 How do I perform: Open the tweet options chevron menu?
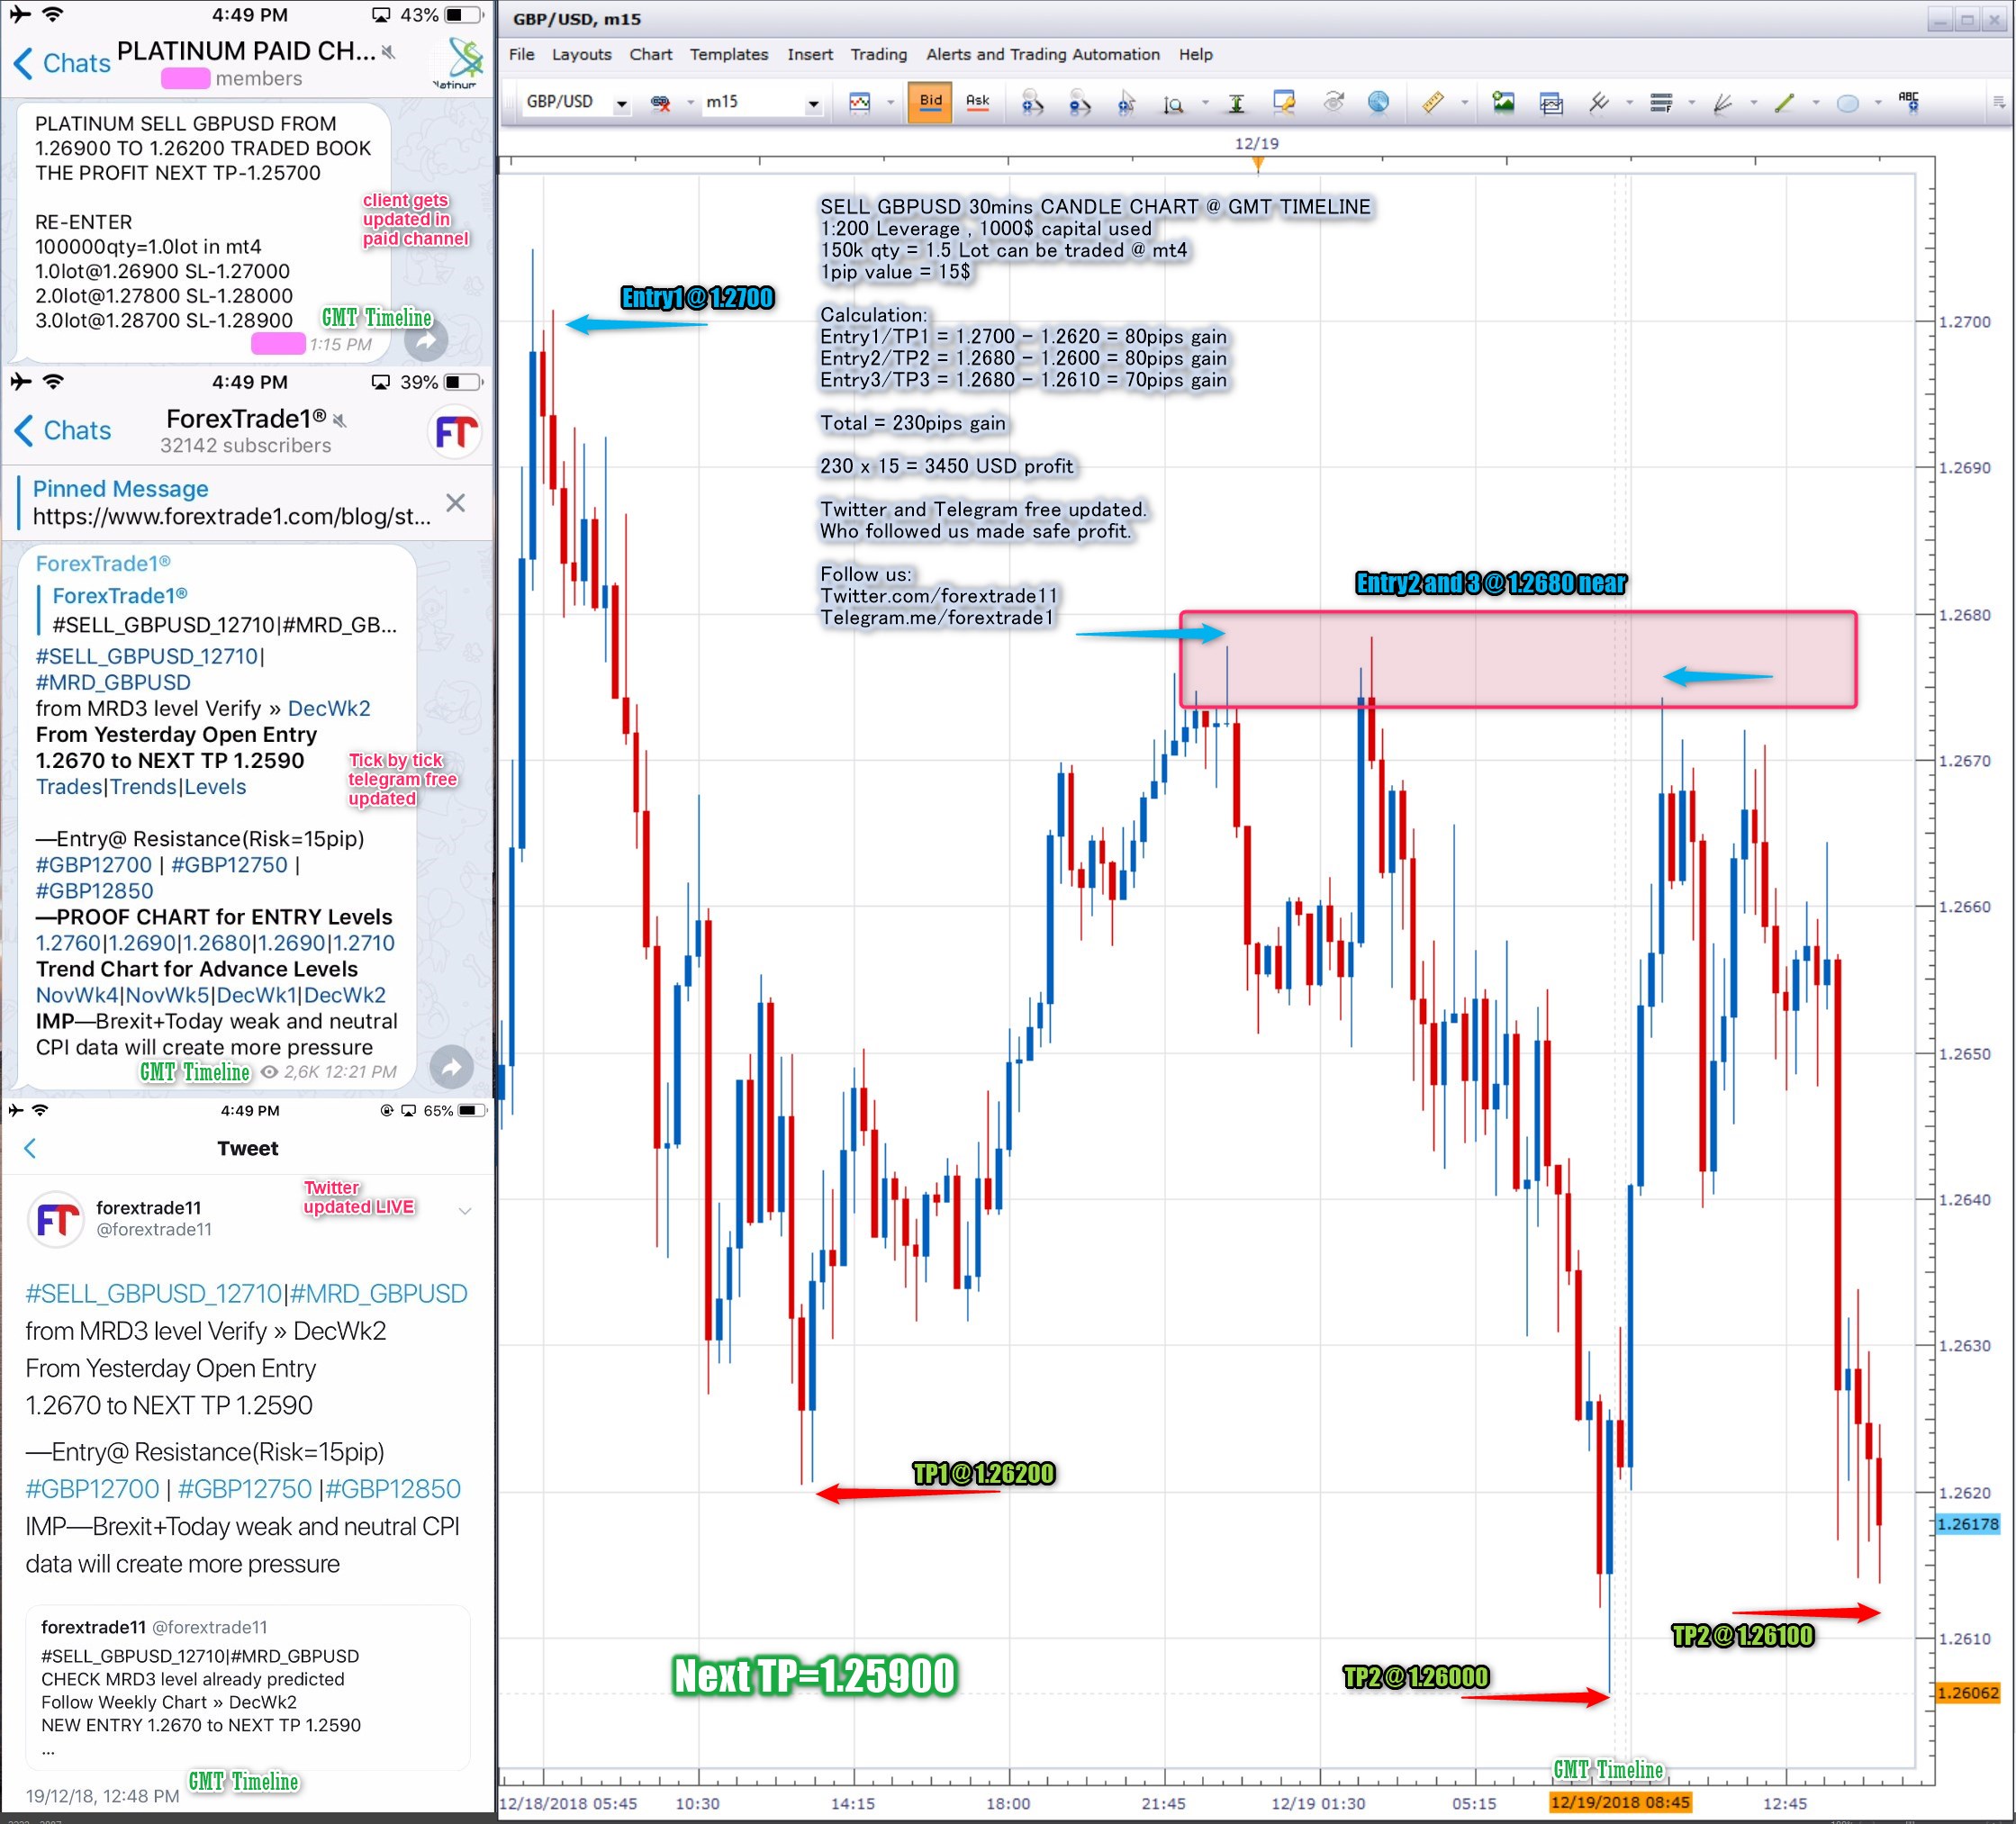coord(464,1211)
